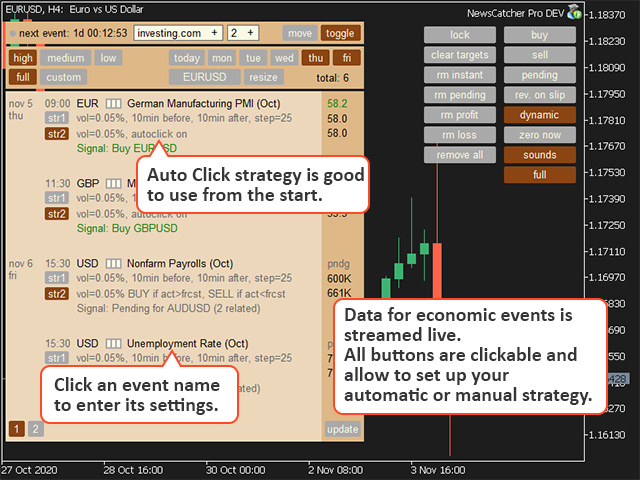Screen dimensions: 640x480
Task: Click impact bars icon next to German Manufacturing PMI
Action: (113, 104)
